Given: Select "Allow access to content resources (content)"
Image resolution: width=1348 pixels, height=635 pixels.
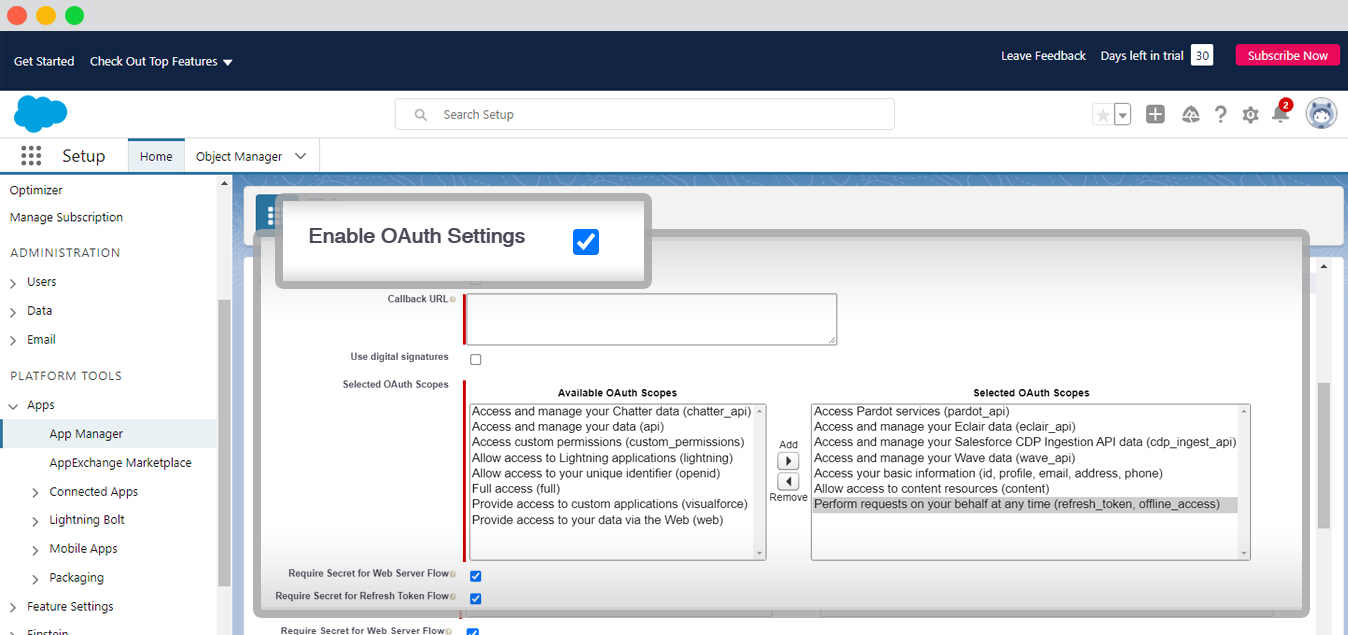Looking at the screenshot, I should 931,489.
